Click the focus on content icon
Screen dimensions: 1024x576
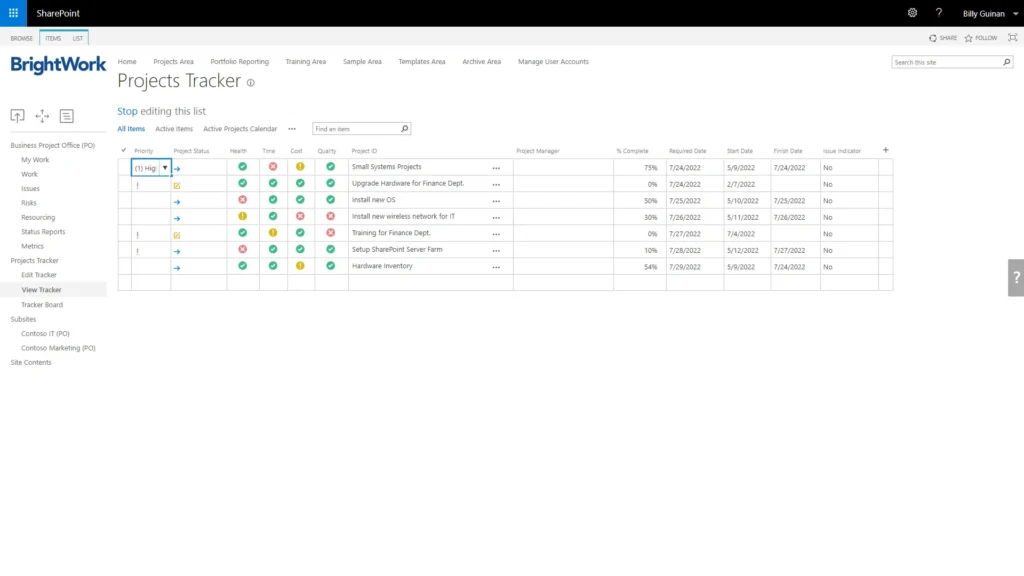point(1012,38)
